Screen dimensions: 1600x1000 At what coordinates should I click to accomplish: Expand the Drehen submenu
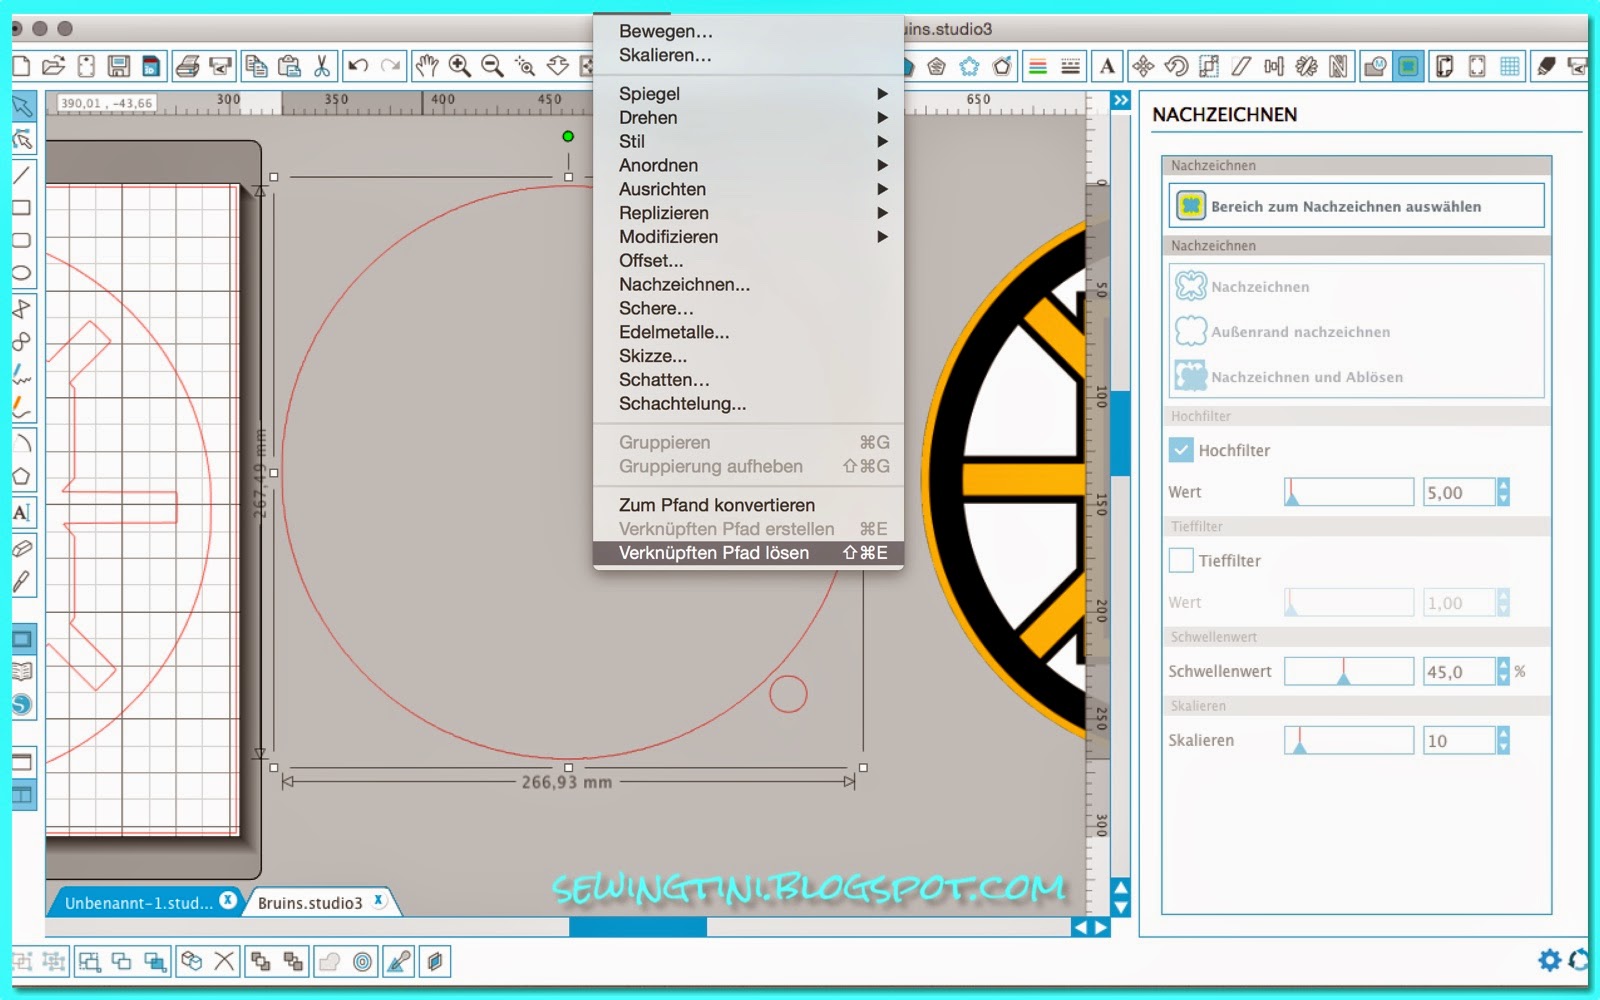[x=748, y=117]
